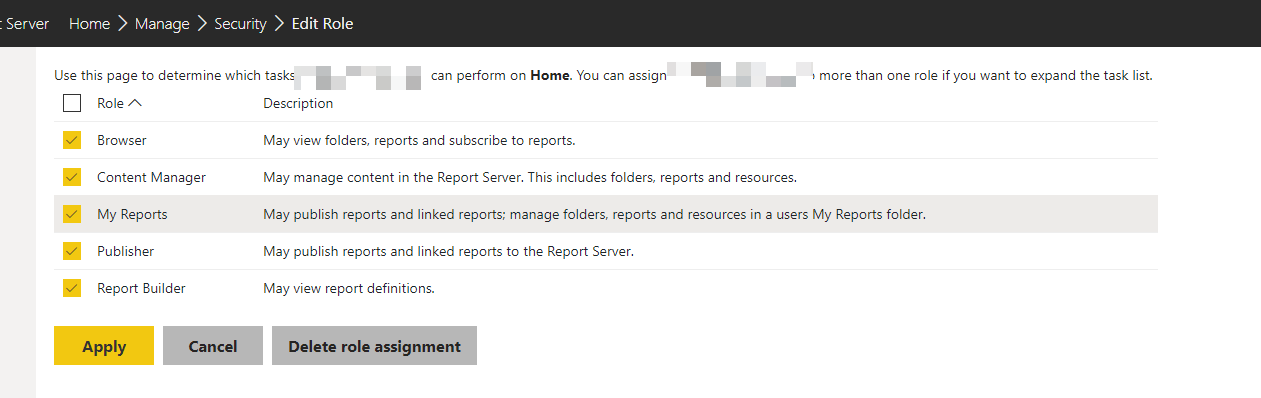This screenshot has width=1261, height=398.
Task: Sort the list by the Role column header
Action: coord(119,103)
